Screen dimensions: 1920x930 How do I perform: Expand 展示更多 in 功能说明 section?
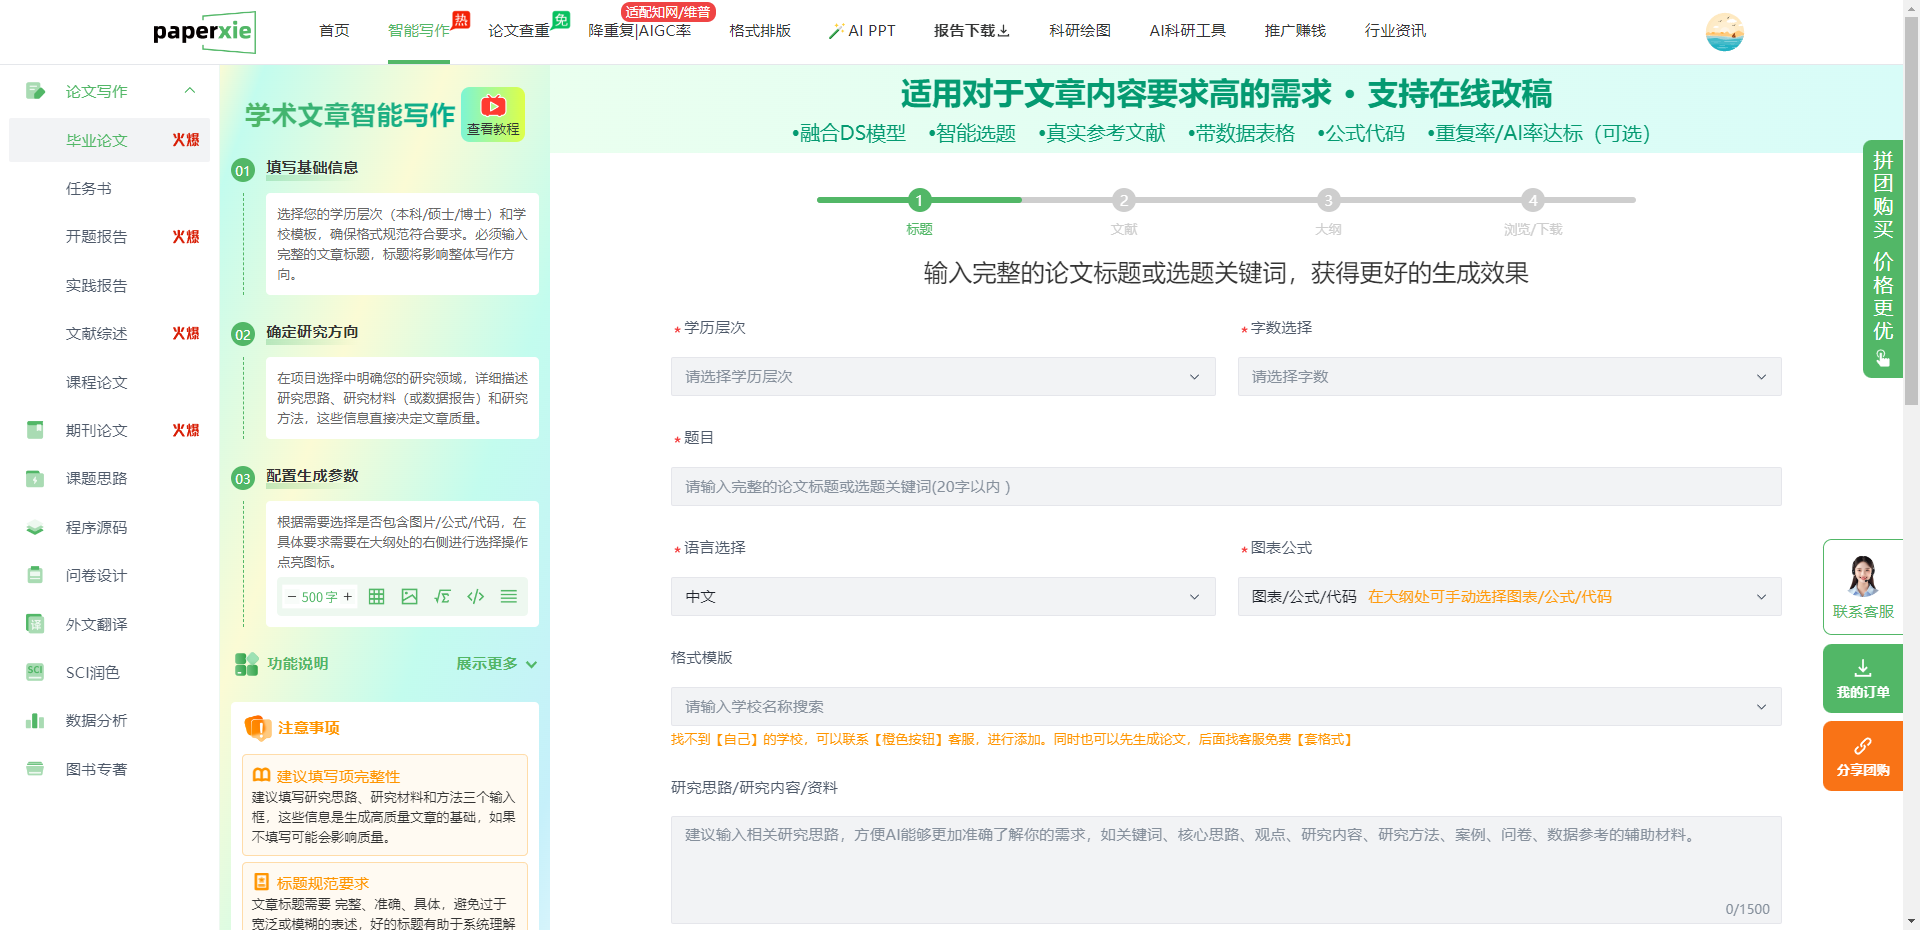496,664
